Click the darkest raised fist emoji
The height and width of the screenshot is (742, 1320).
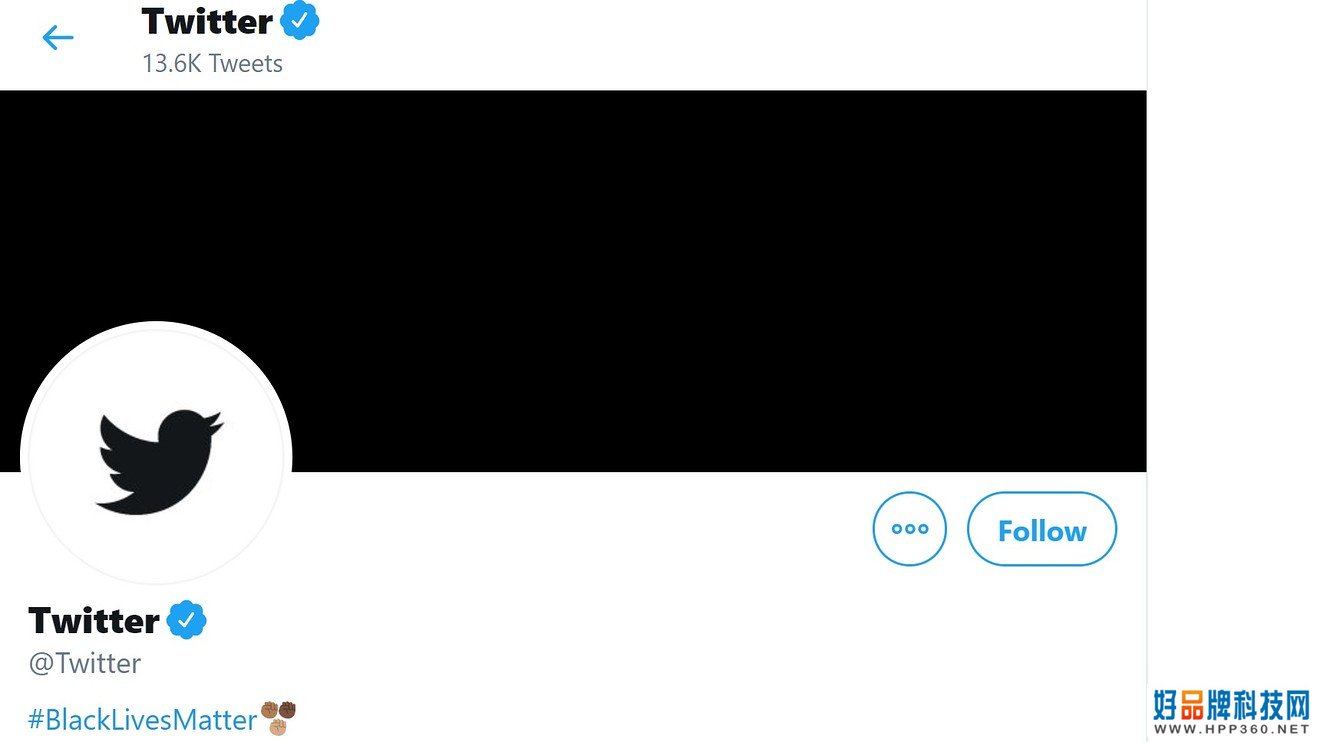(x=287, y=710)
